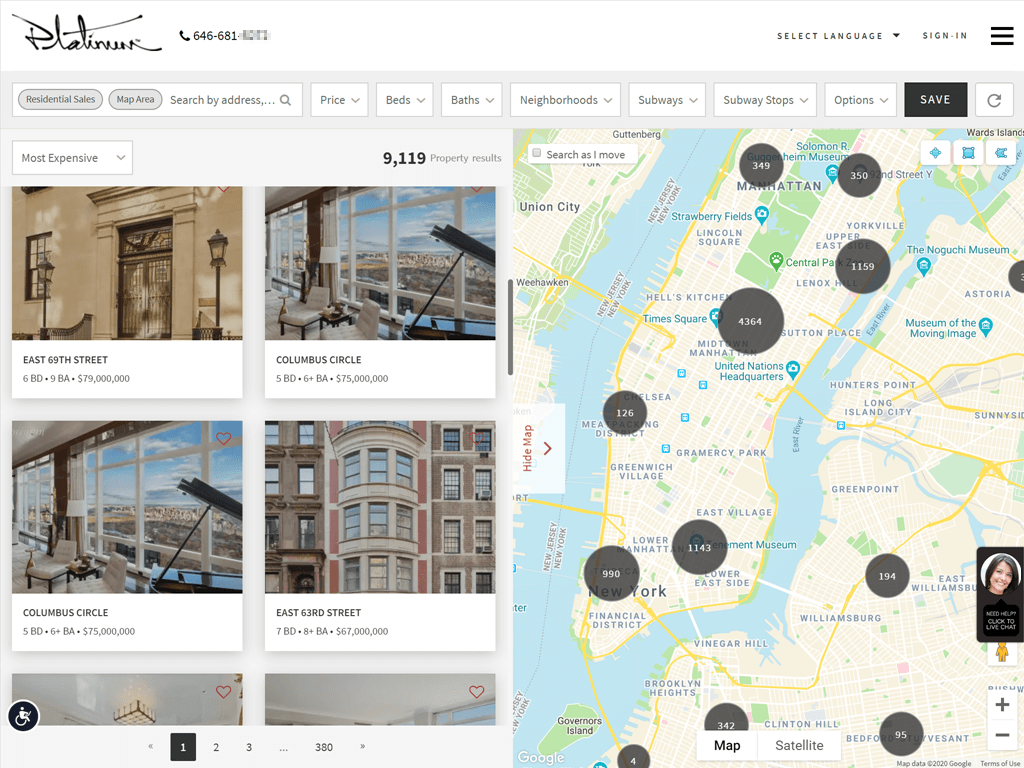Go to results page 2
The image size is (1024, 768).
pos(216,747)
